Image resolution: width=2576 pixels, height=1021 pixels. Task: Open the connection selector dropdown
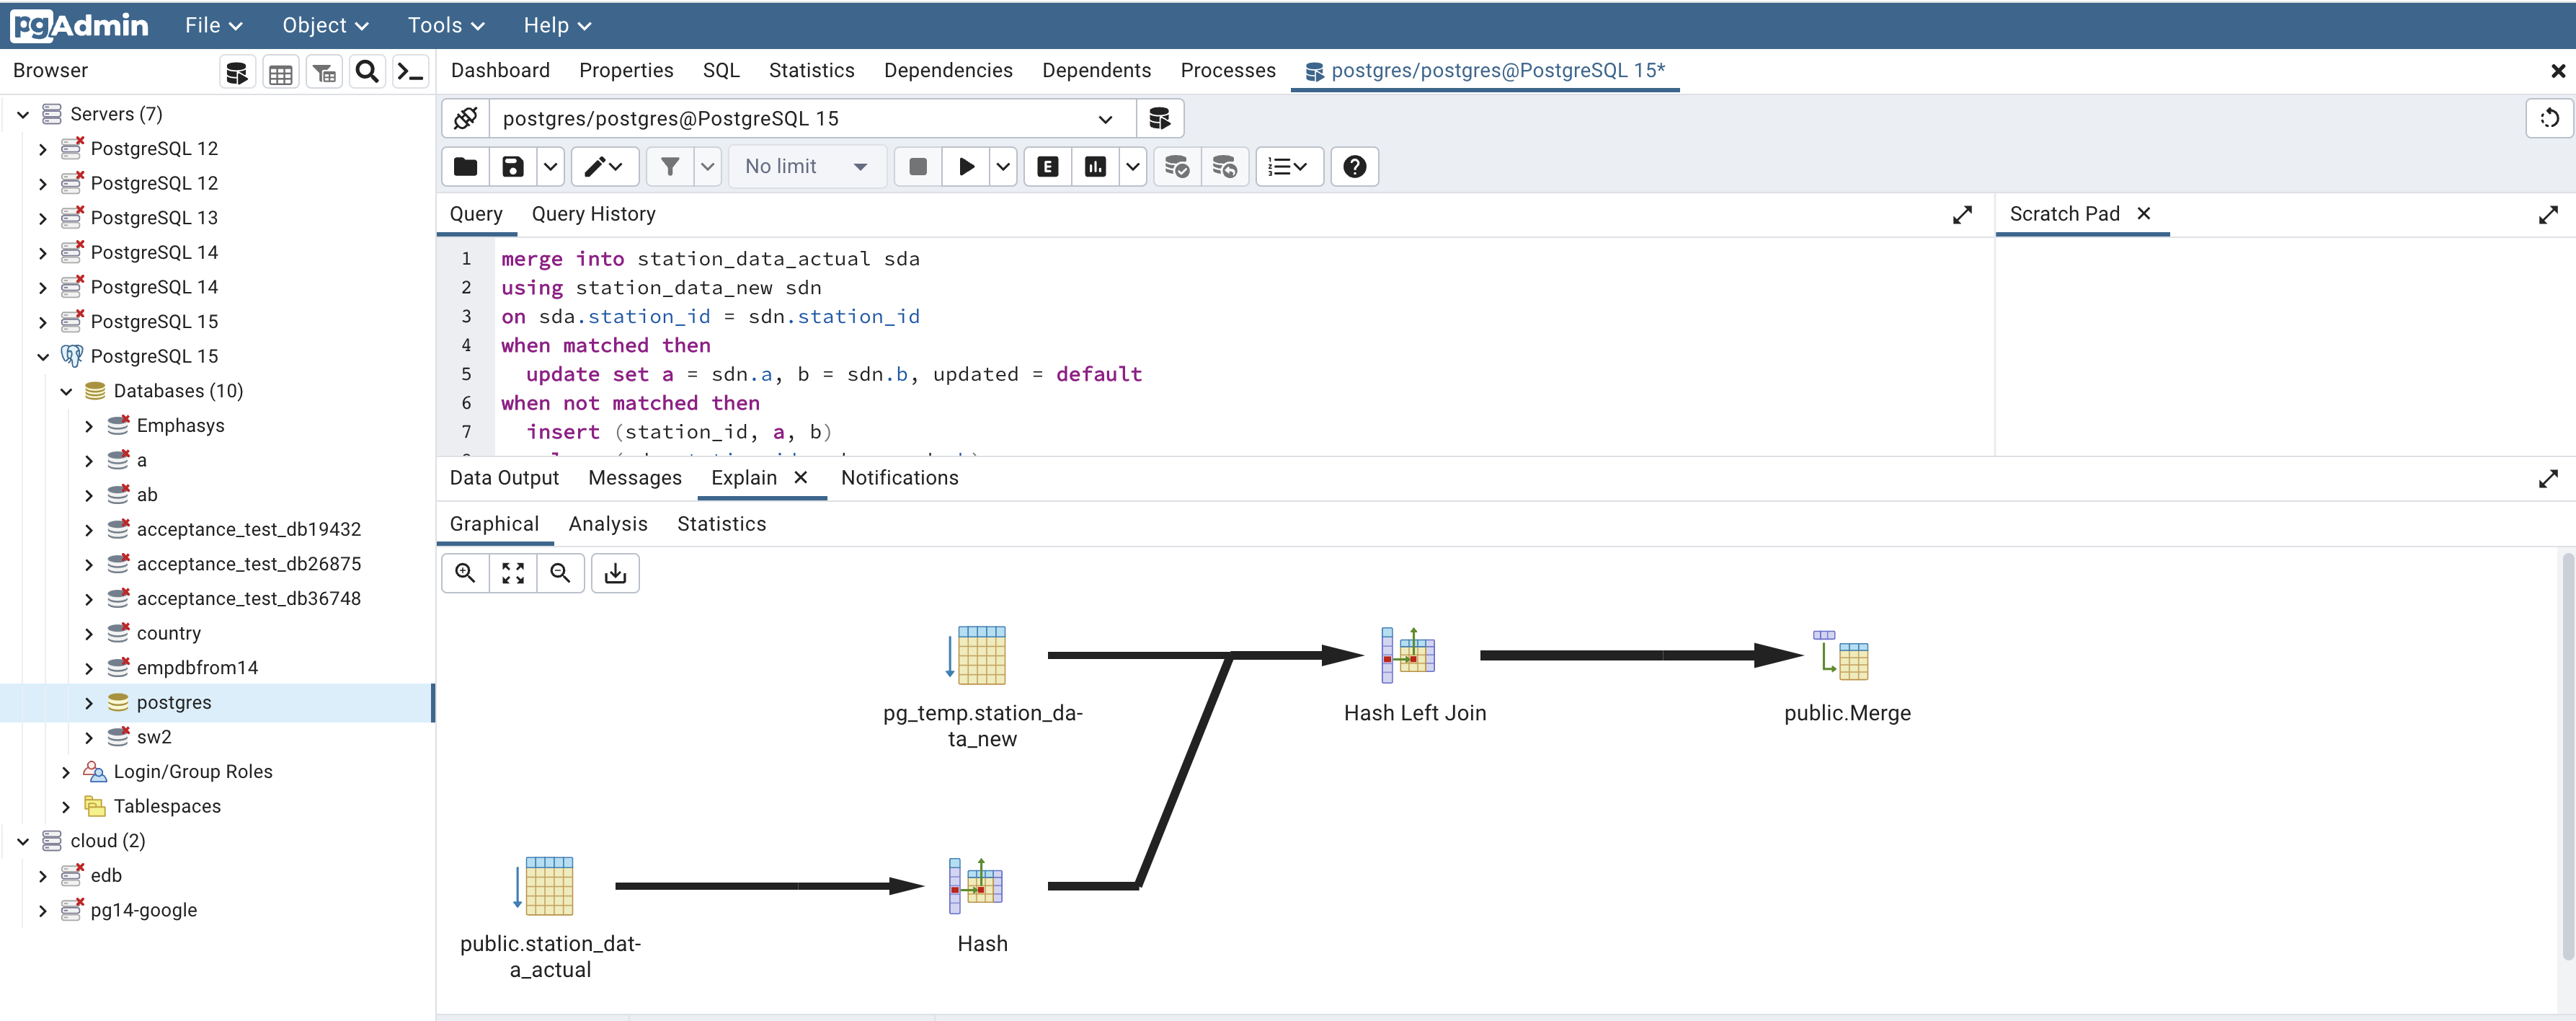pos(1105,118)
